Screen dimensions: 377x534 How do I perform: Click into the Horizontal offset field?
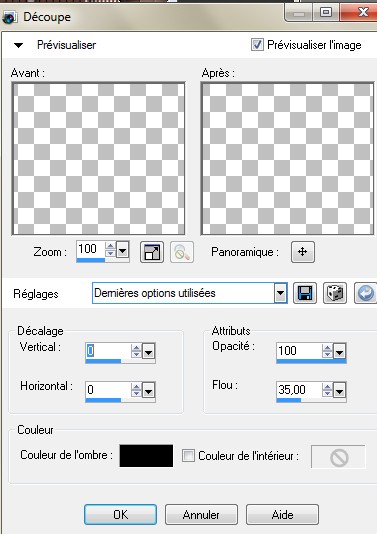(x=108, y=390)
